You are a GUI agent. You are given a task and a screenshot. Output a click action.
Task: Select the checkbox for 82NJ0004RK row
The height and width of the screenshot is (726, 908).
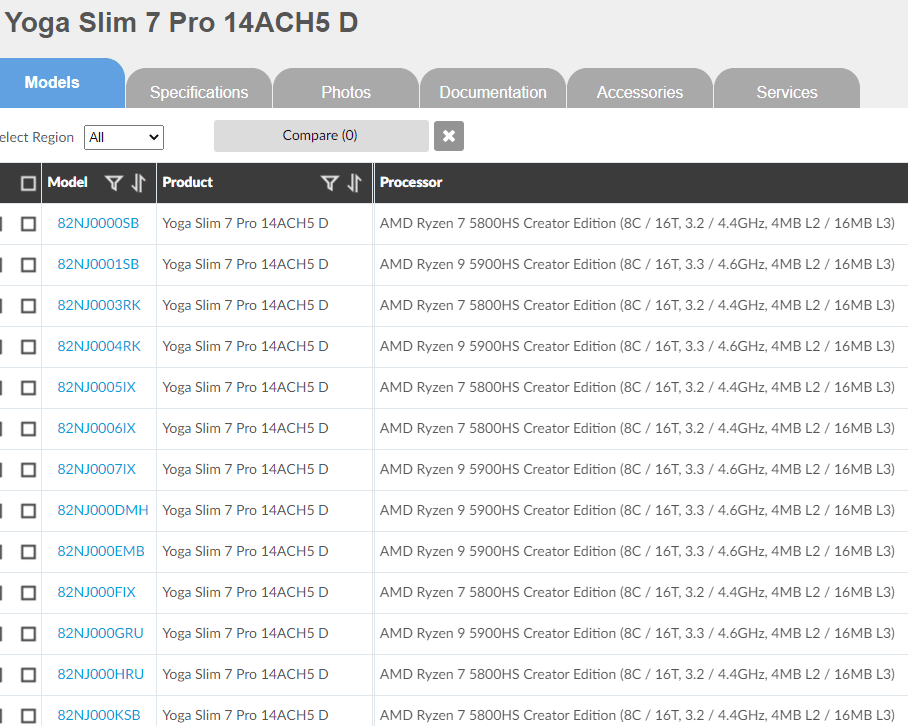[28, 347]
